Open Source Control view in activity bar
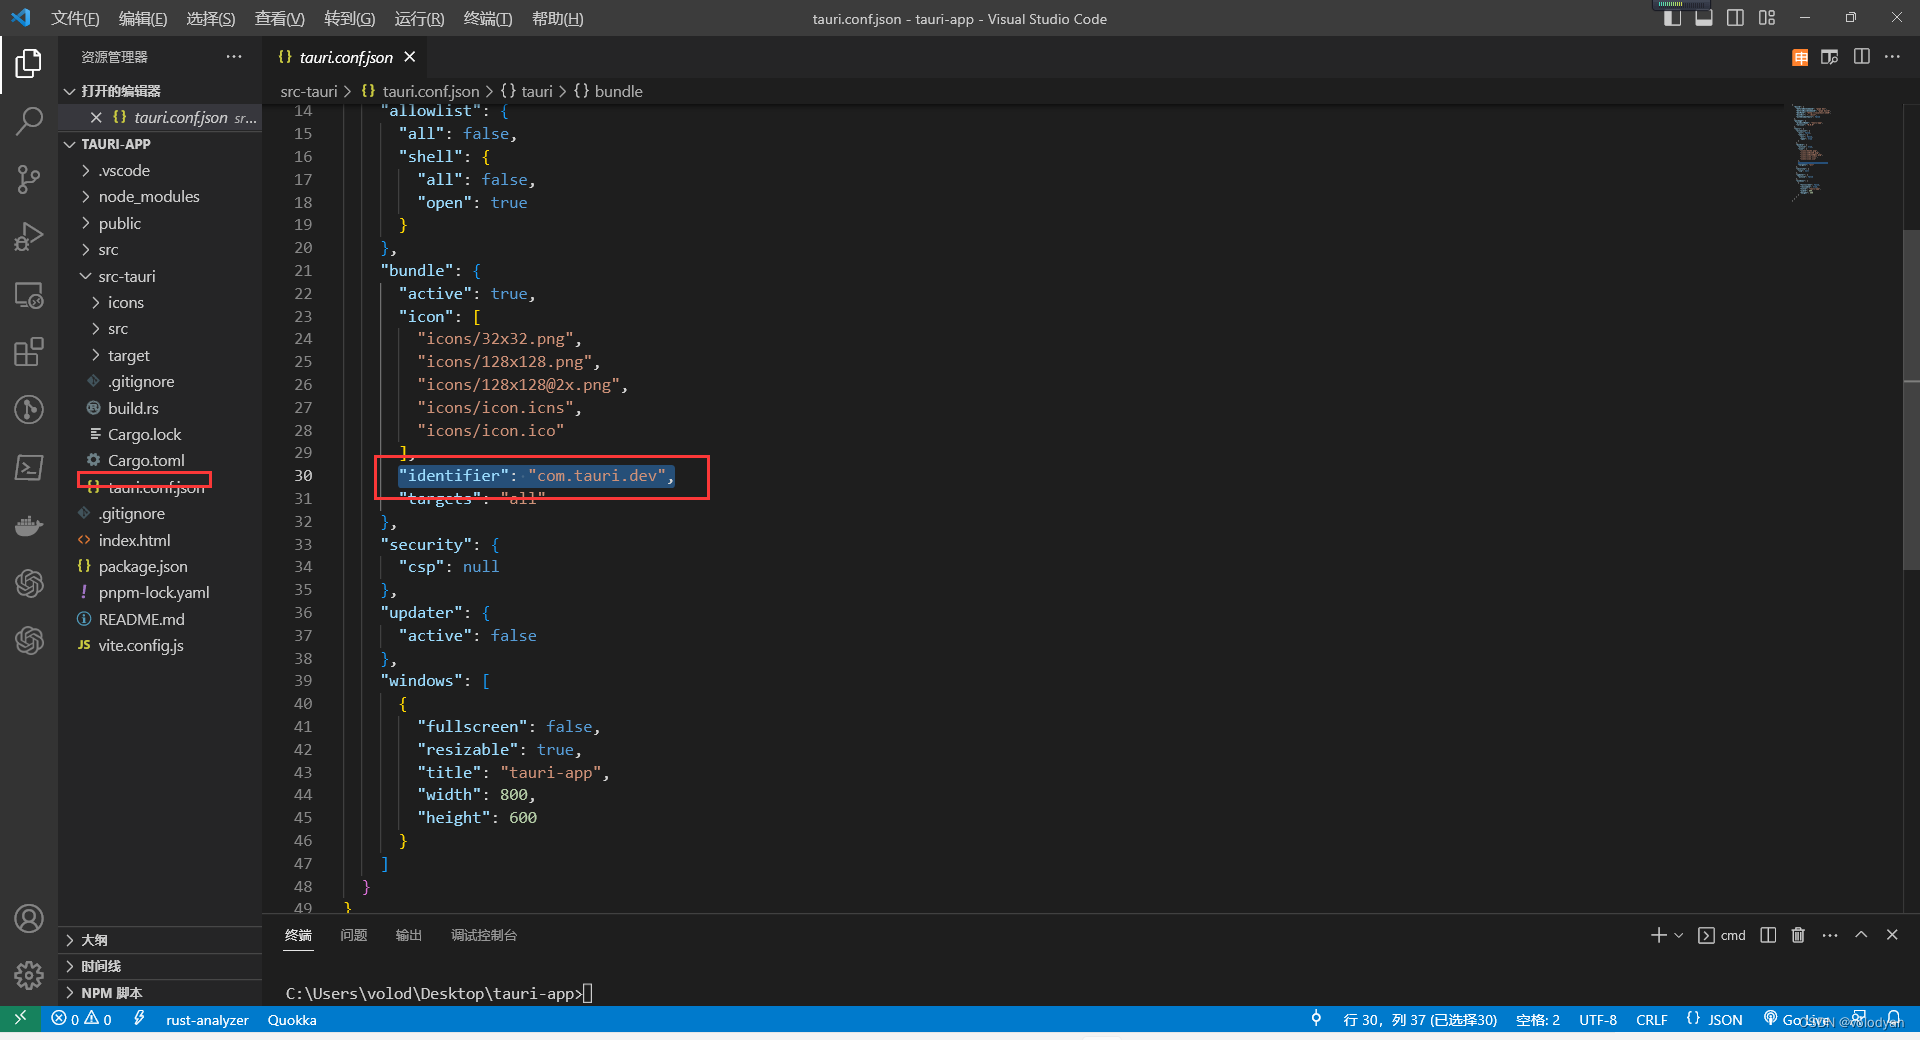 coord(29,179)
